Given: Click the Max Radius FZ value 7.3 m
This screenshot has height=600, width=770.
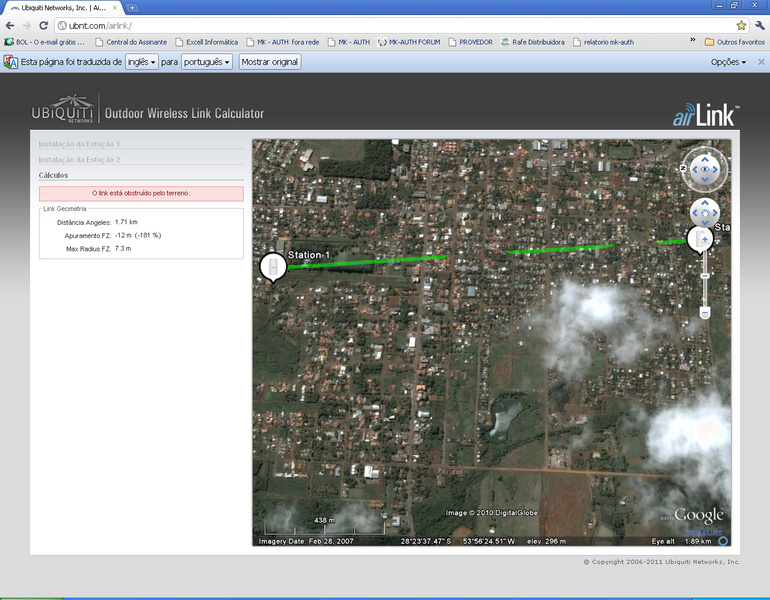Looking at the screenshot, I should pyautogui.click(x=123, y=248).
